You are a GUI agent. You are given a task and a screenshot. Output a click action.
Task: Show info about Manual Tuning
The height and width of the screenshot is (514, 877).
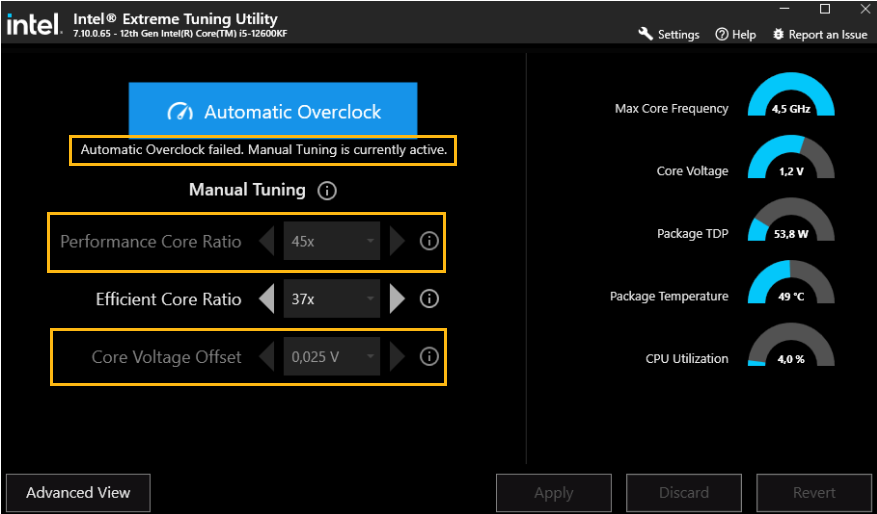pos(327,191)
